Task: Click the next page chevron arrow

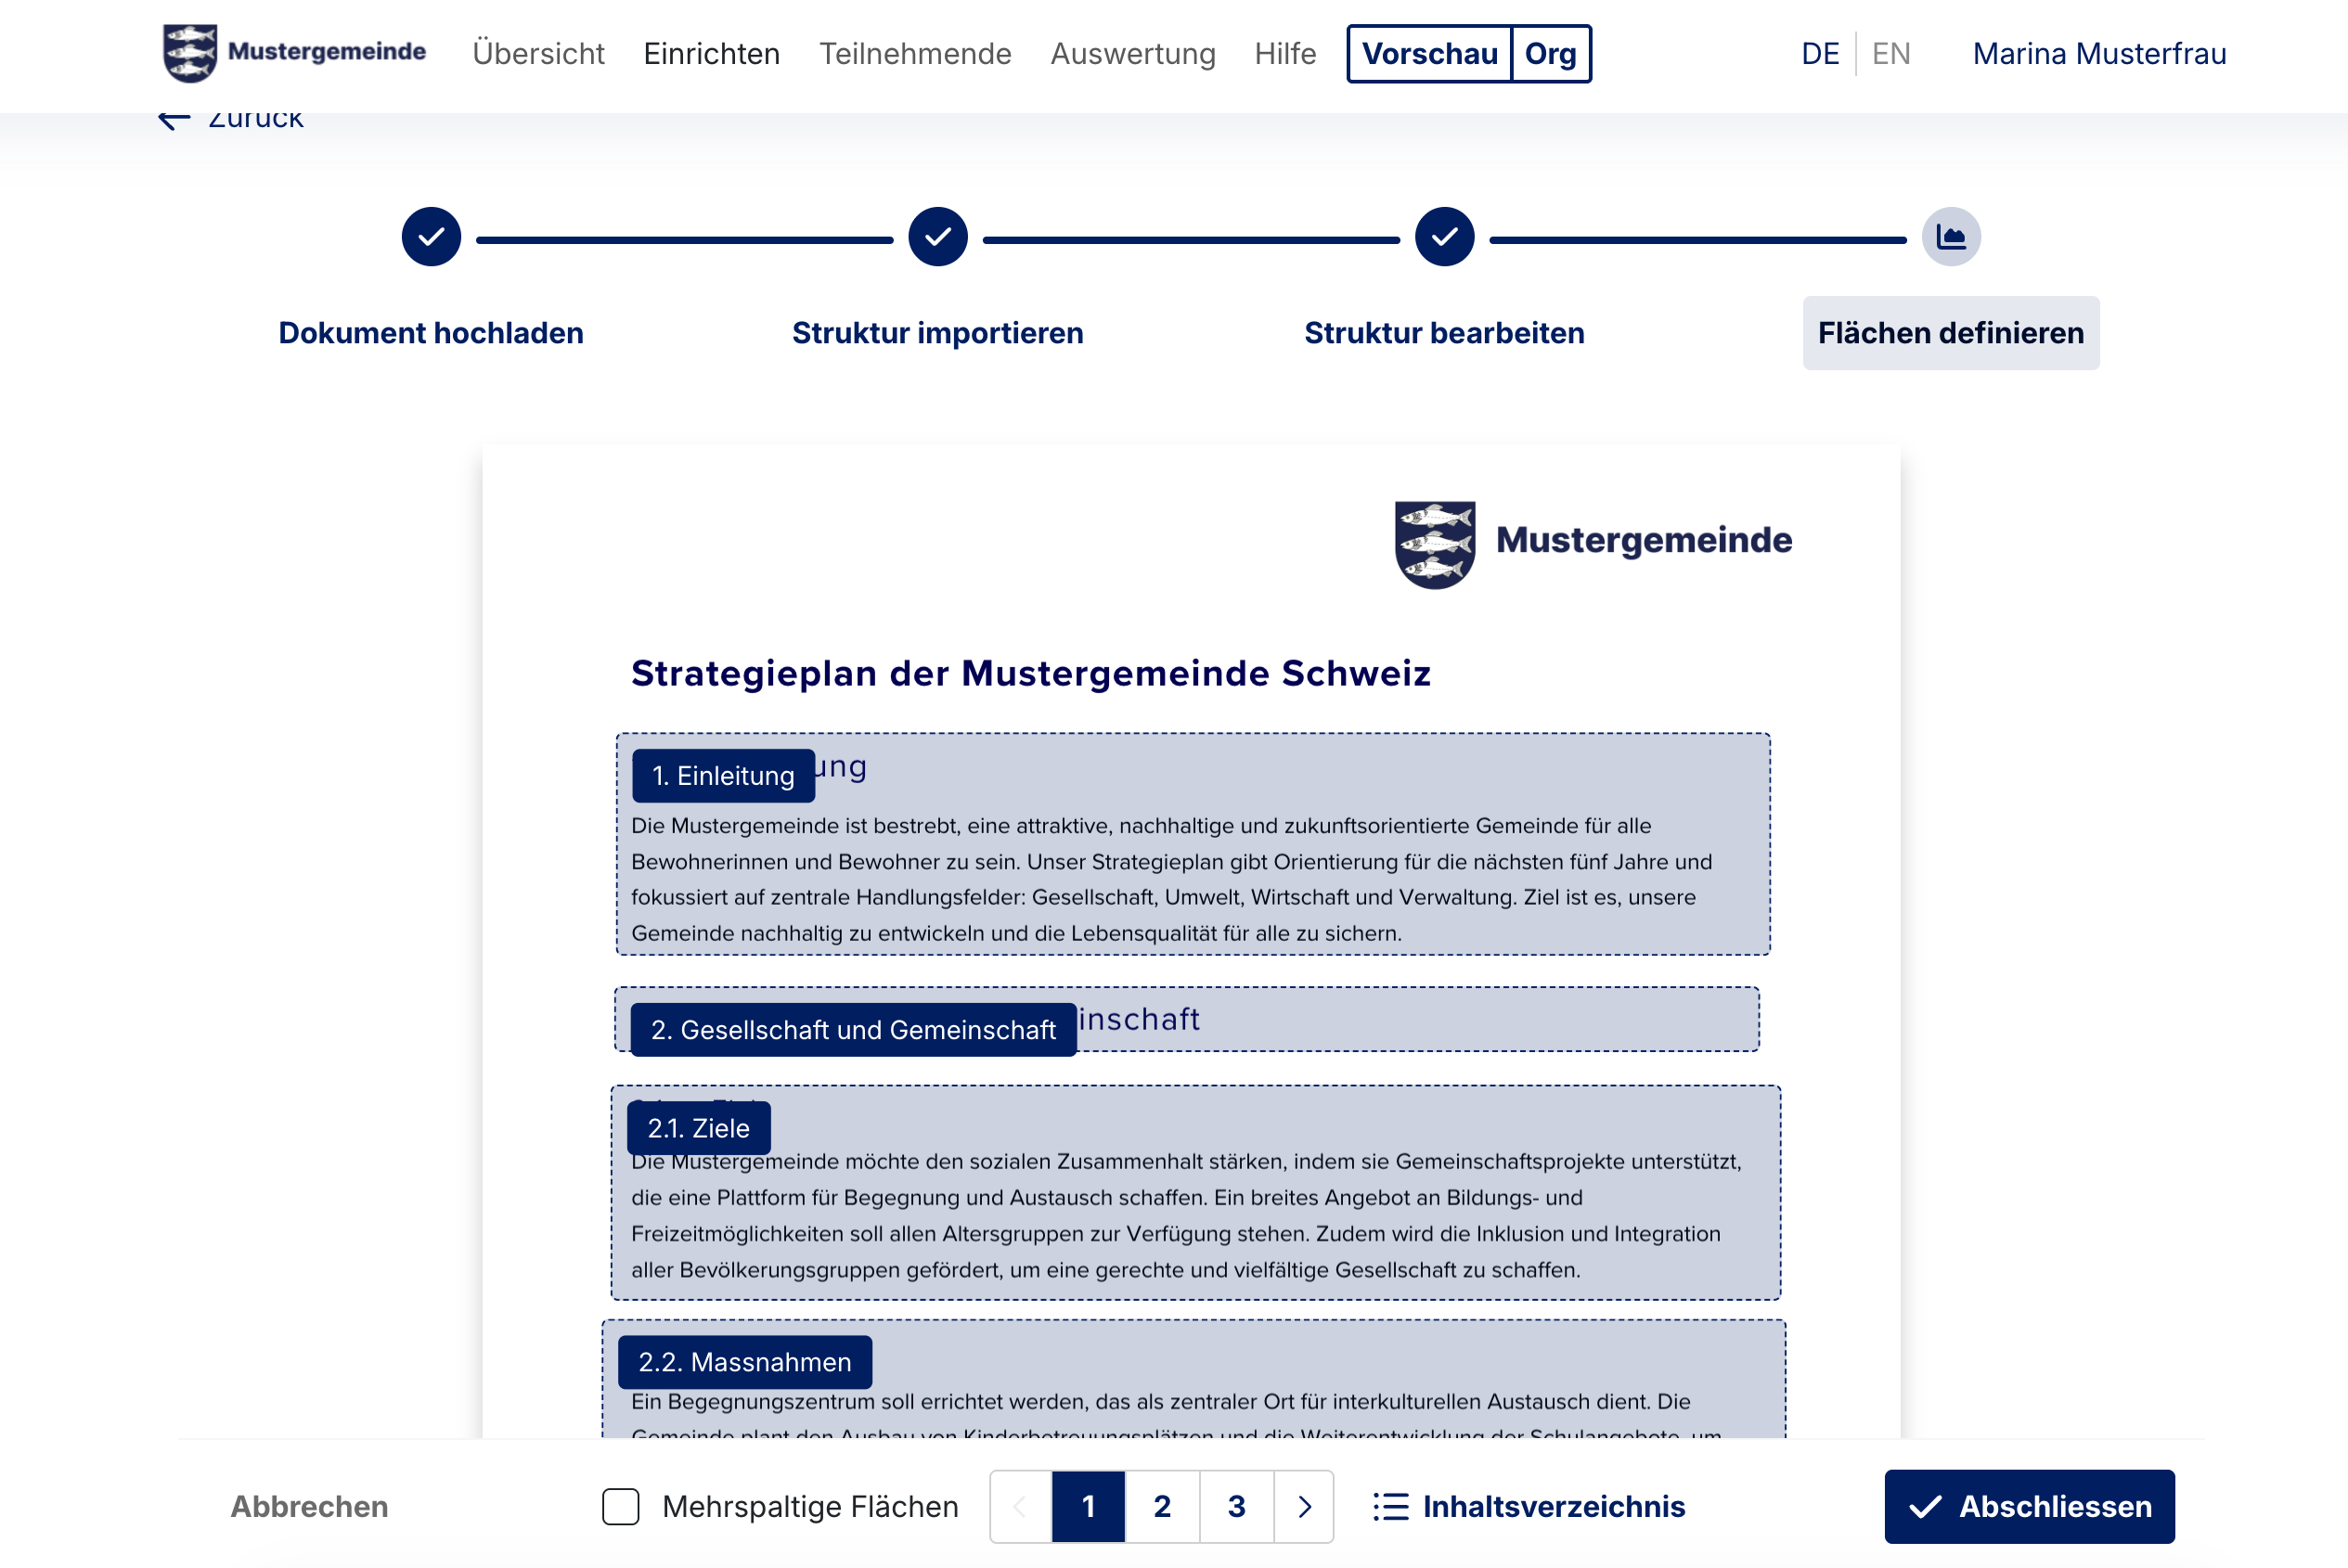Action: click(x=1304, y=1506)
